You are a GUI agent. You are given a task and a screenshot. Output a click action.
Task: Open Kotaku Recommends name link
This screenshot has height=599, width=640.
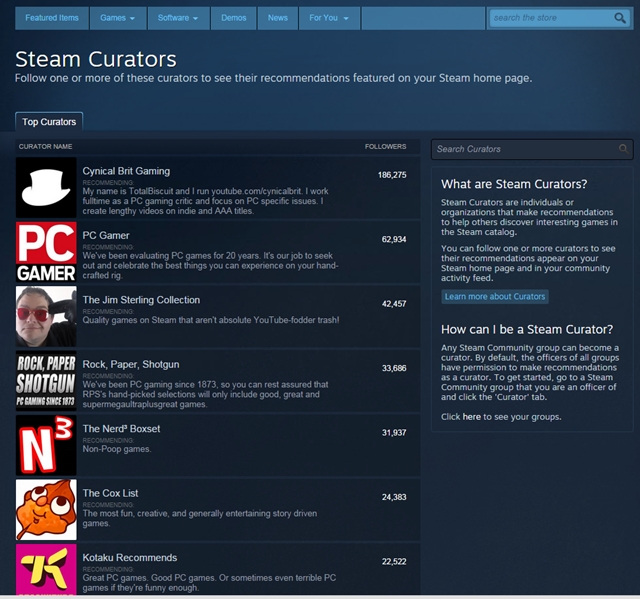tap(129, 558)
